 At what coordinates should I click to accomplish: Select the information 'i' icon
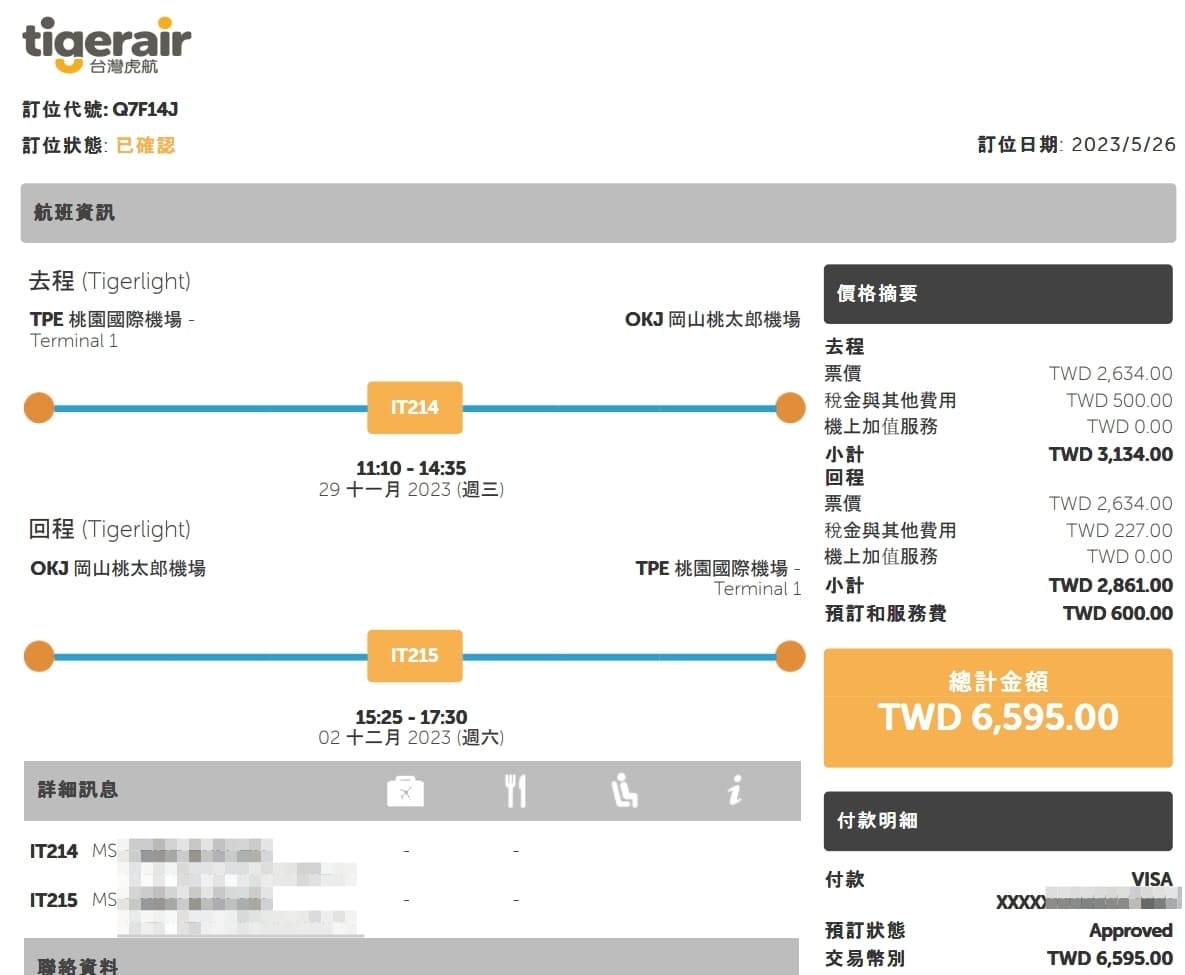735,791
